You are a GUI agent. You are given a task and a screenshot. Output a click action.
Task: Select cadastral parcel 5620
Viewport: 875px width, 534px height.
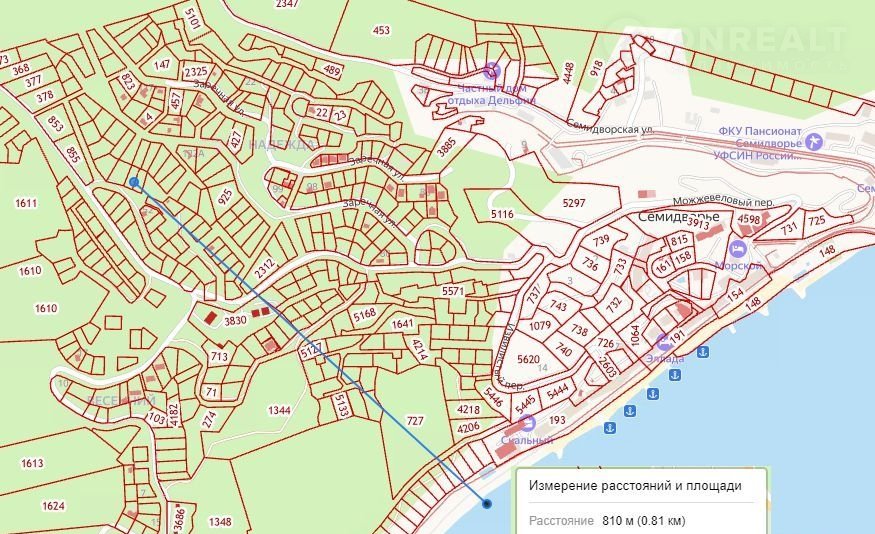[528, 361]
